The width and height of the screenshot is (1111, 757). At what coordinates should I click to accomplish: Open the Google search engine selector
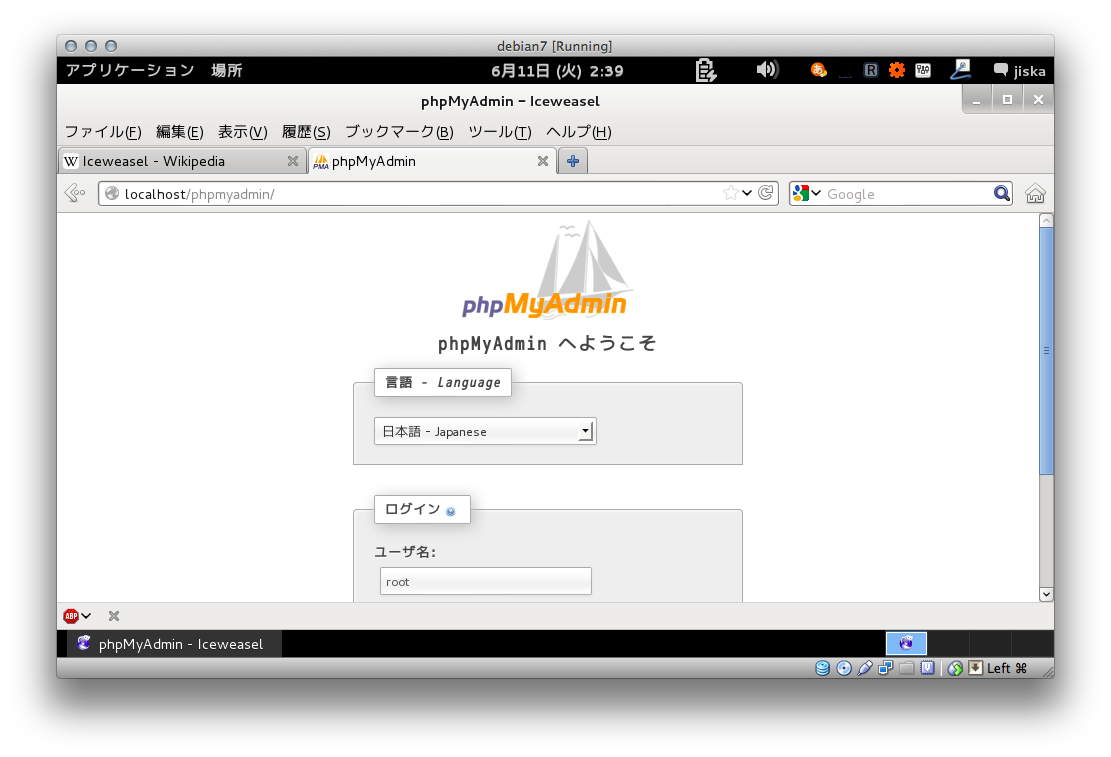806,193
